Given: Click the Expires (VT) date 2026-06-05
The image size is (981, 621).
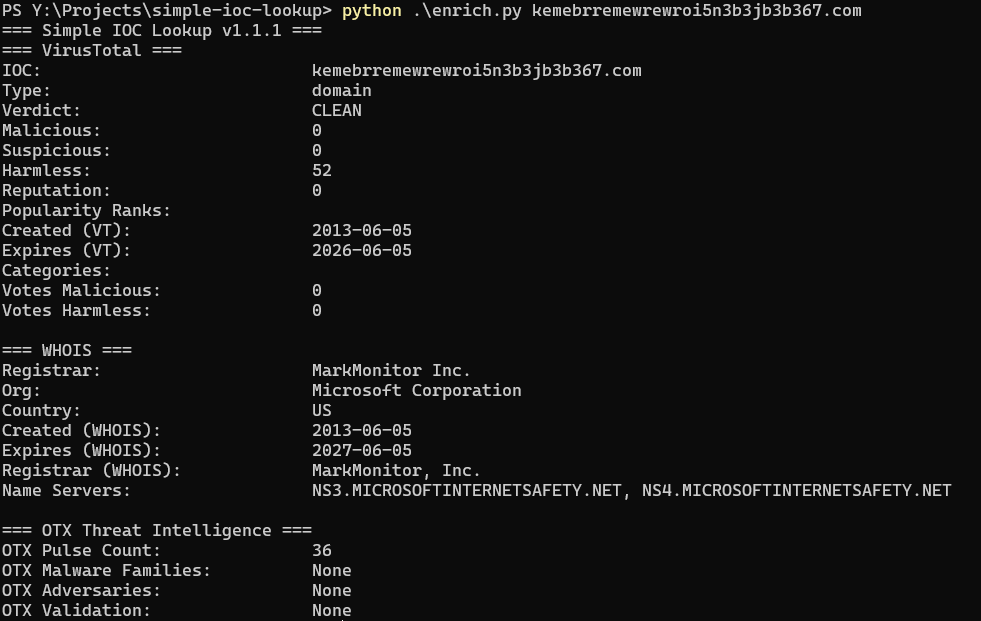Looking at the screenshot, I should 362,250.
